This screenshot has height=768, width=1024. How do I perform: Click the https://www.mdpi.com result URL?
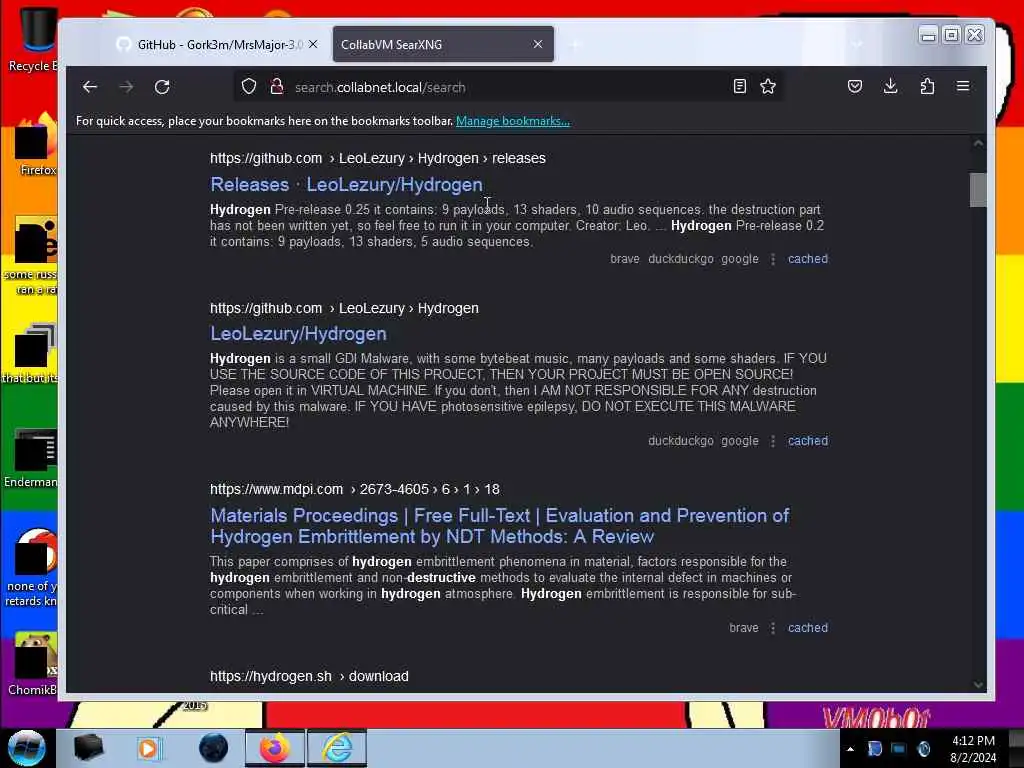tap(355, 489)
